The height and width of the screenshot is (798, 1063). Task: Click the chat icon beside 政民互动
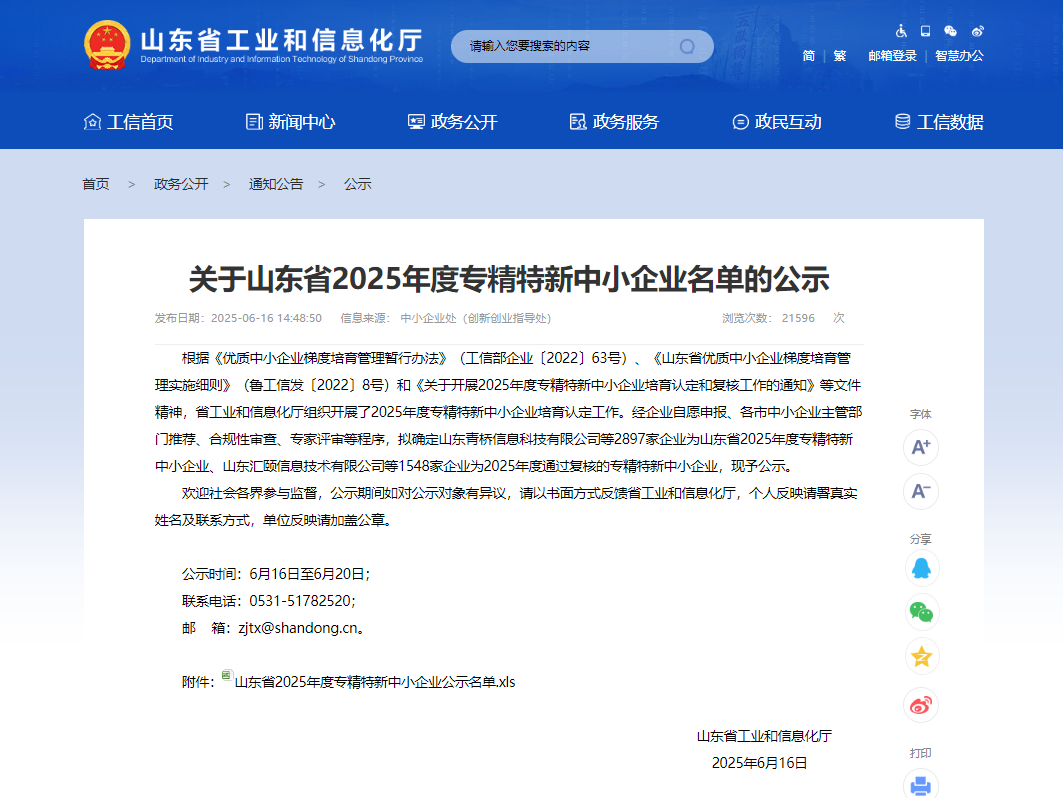[740, 122]
